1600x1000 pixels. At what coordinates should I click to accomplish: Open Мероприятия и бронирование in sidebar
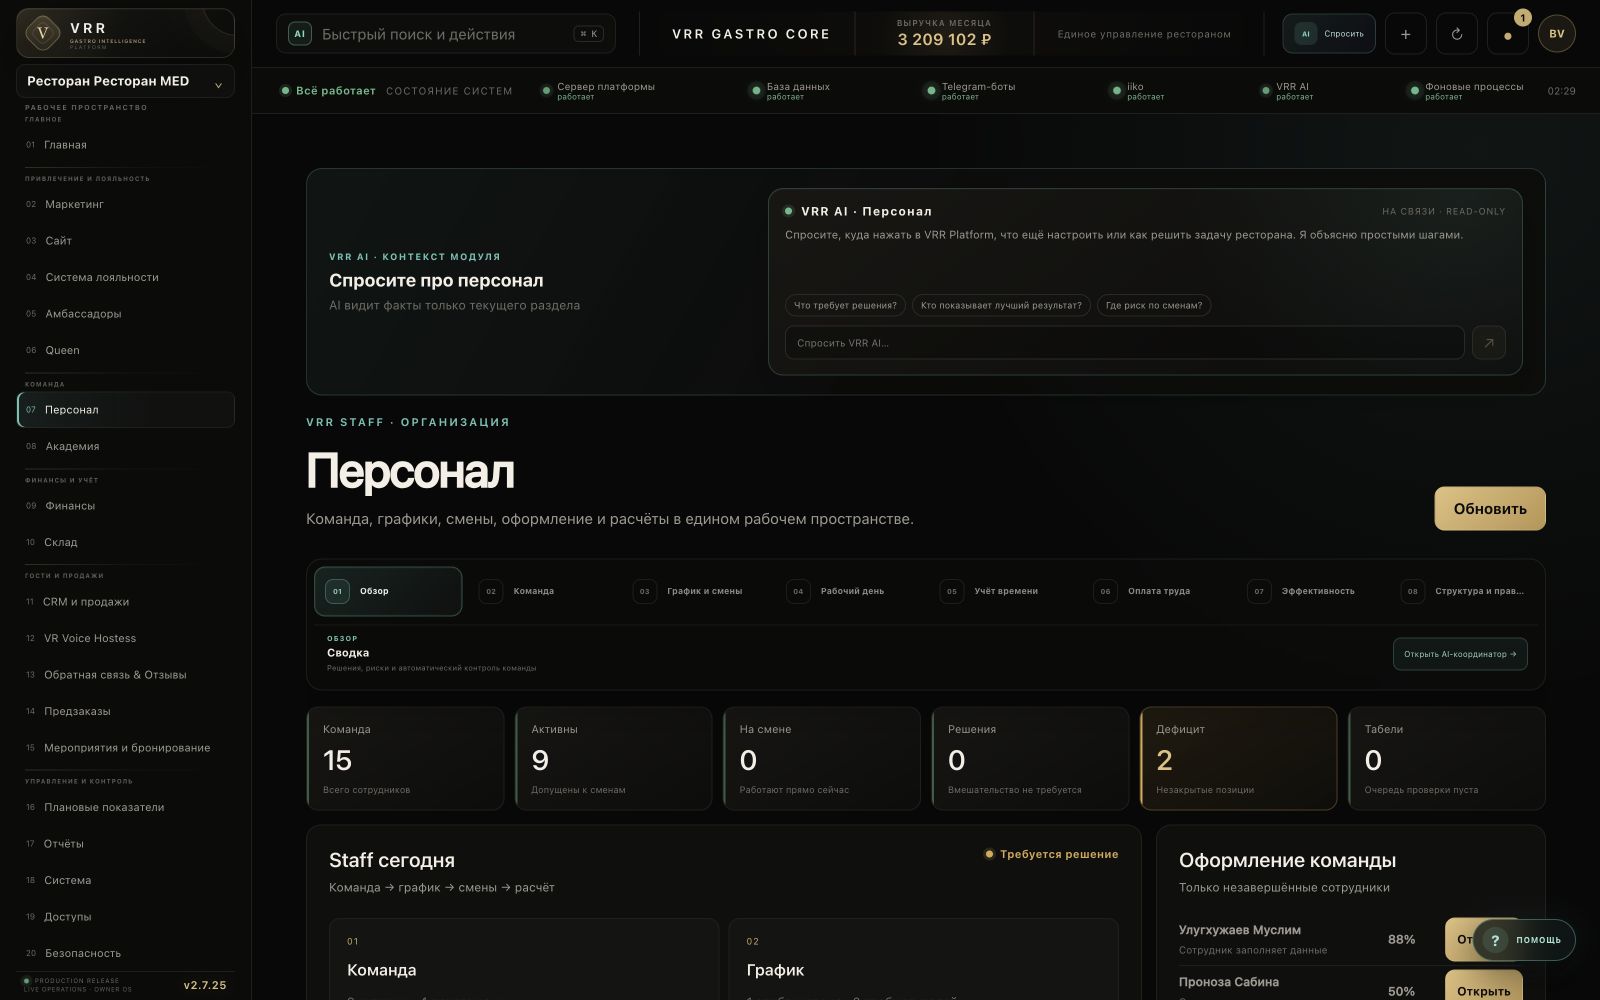click(x=126, y=748)
